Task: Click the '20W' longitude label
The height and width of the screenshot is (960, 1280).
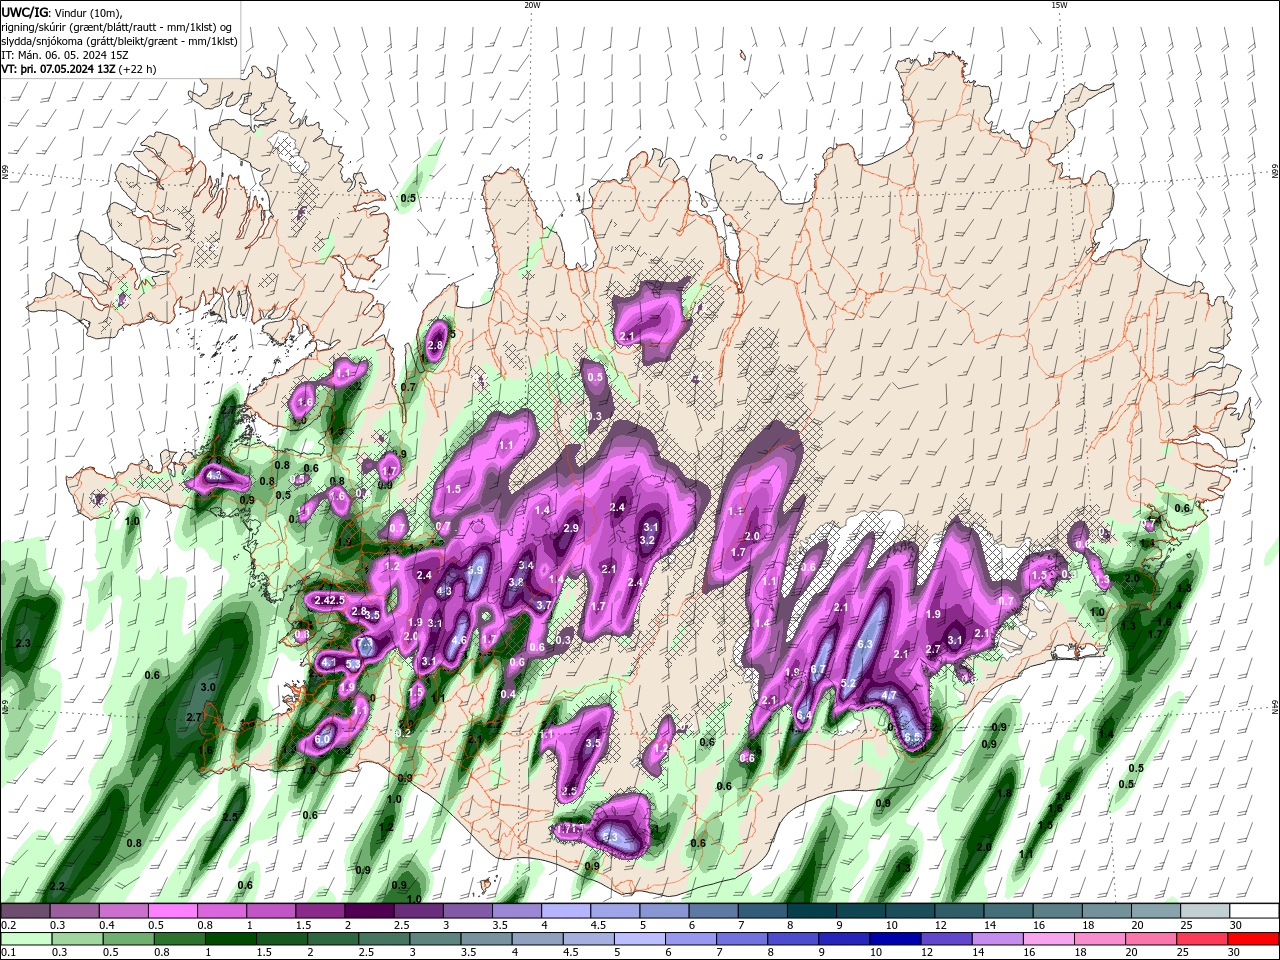Action: tap(532, 5)
